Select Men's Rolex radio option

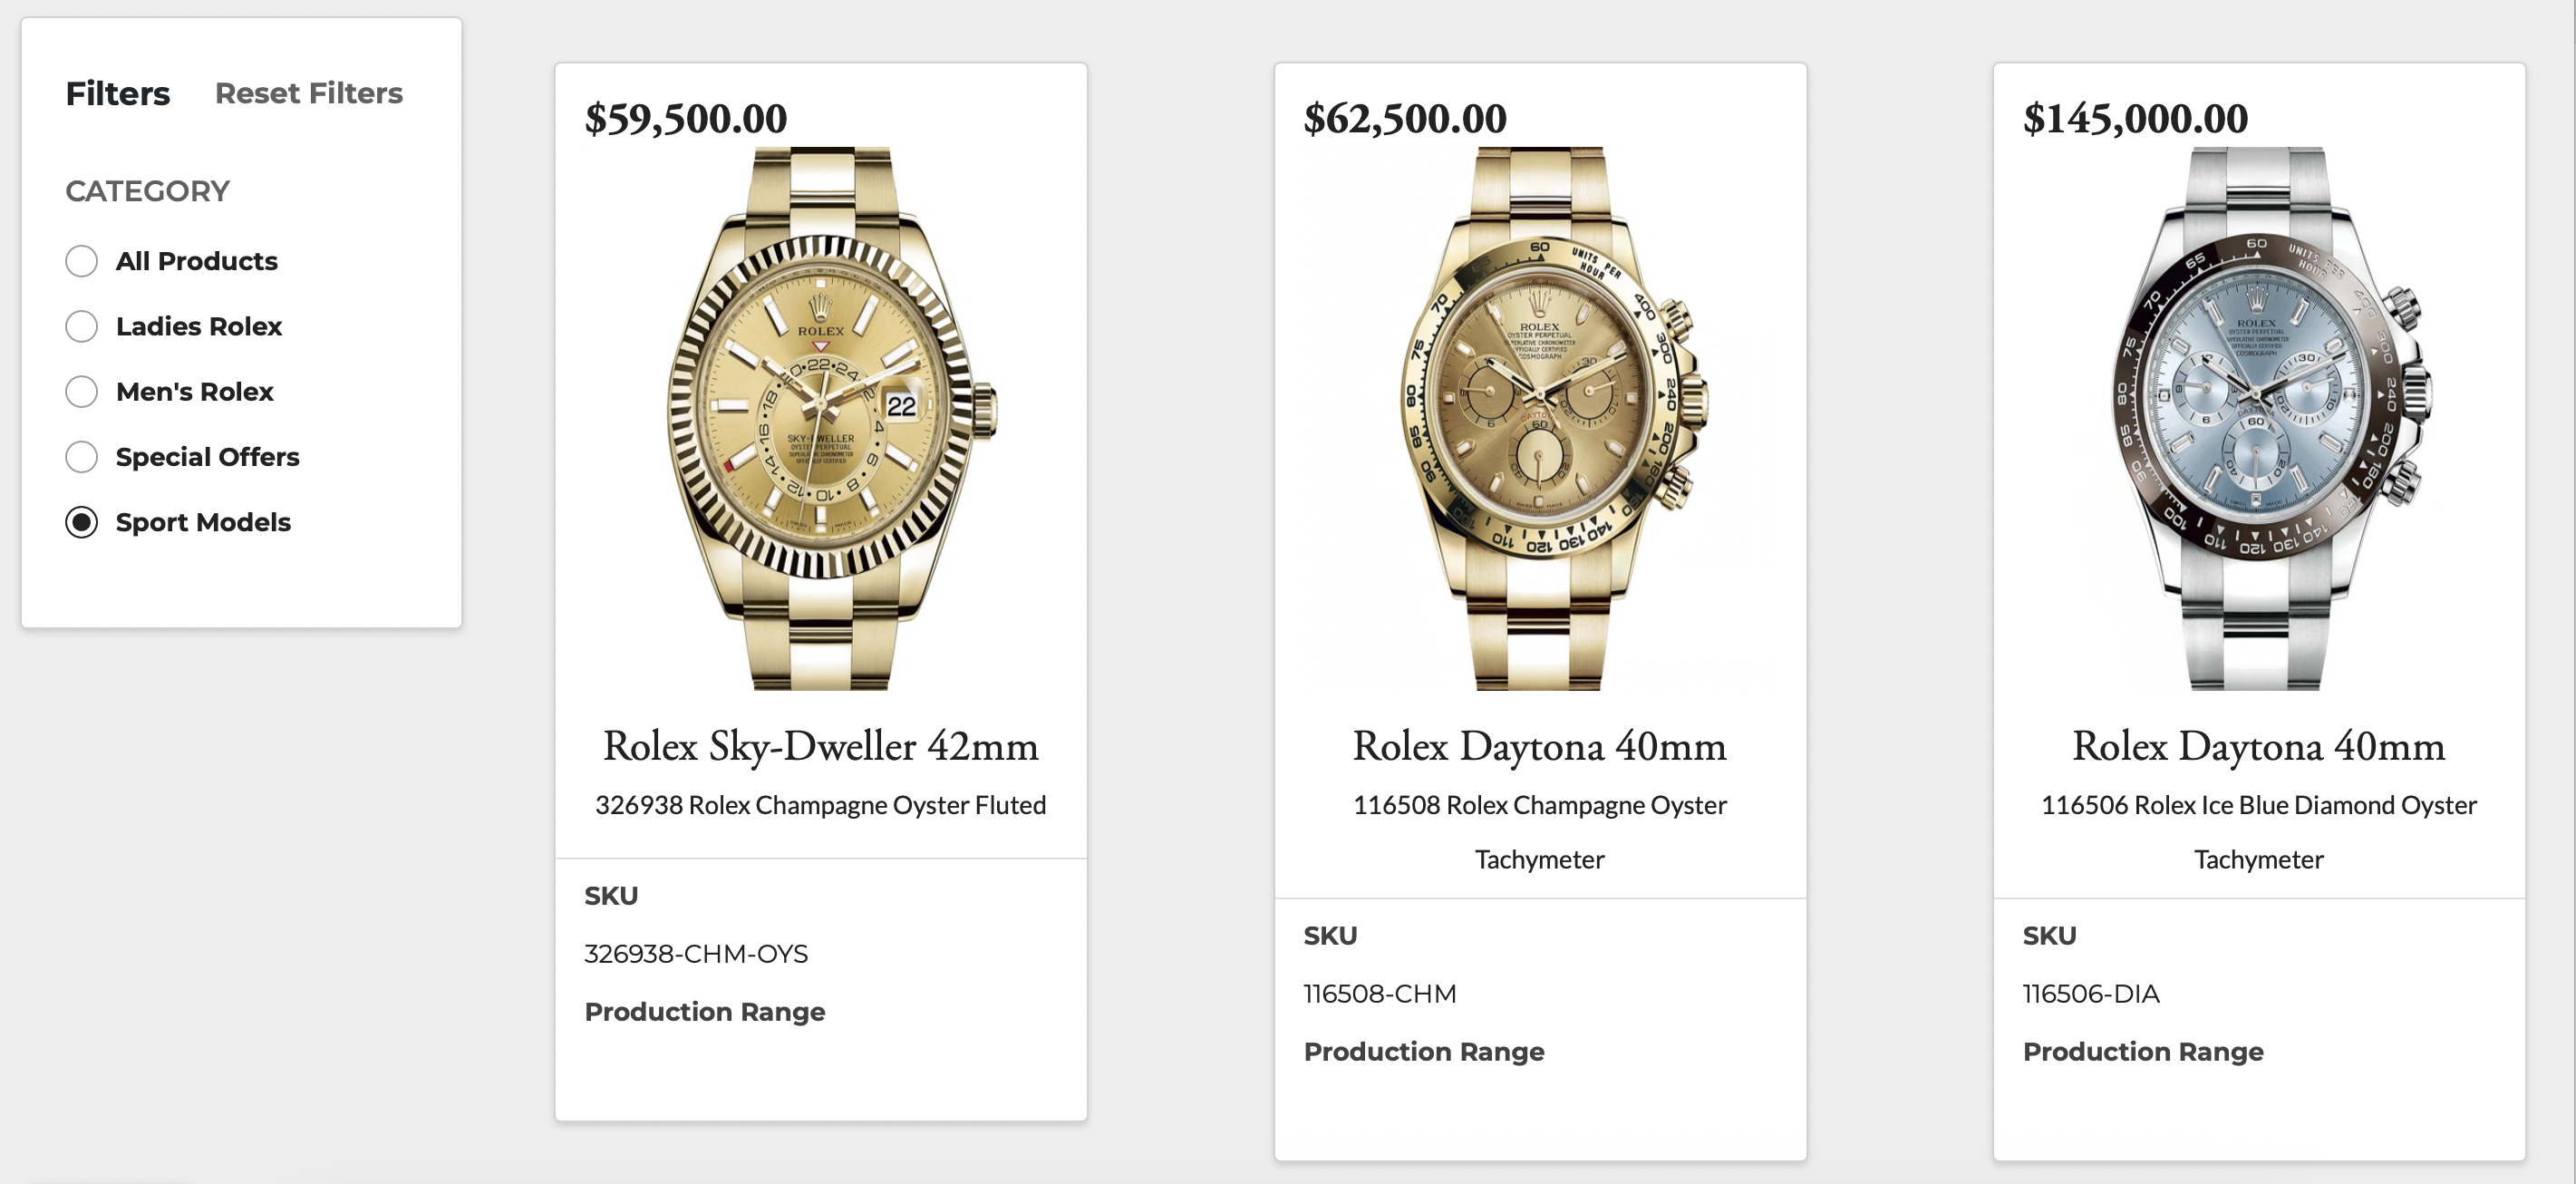tap(82, 391)
